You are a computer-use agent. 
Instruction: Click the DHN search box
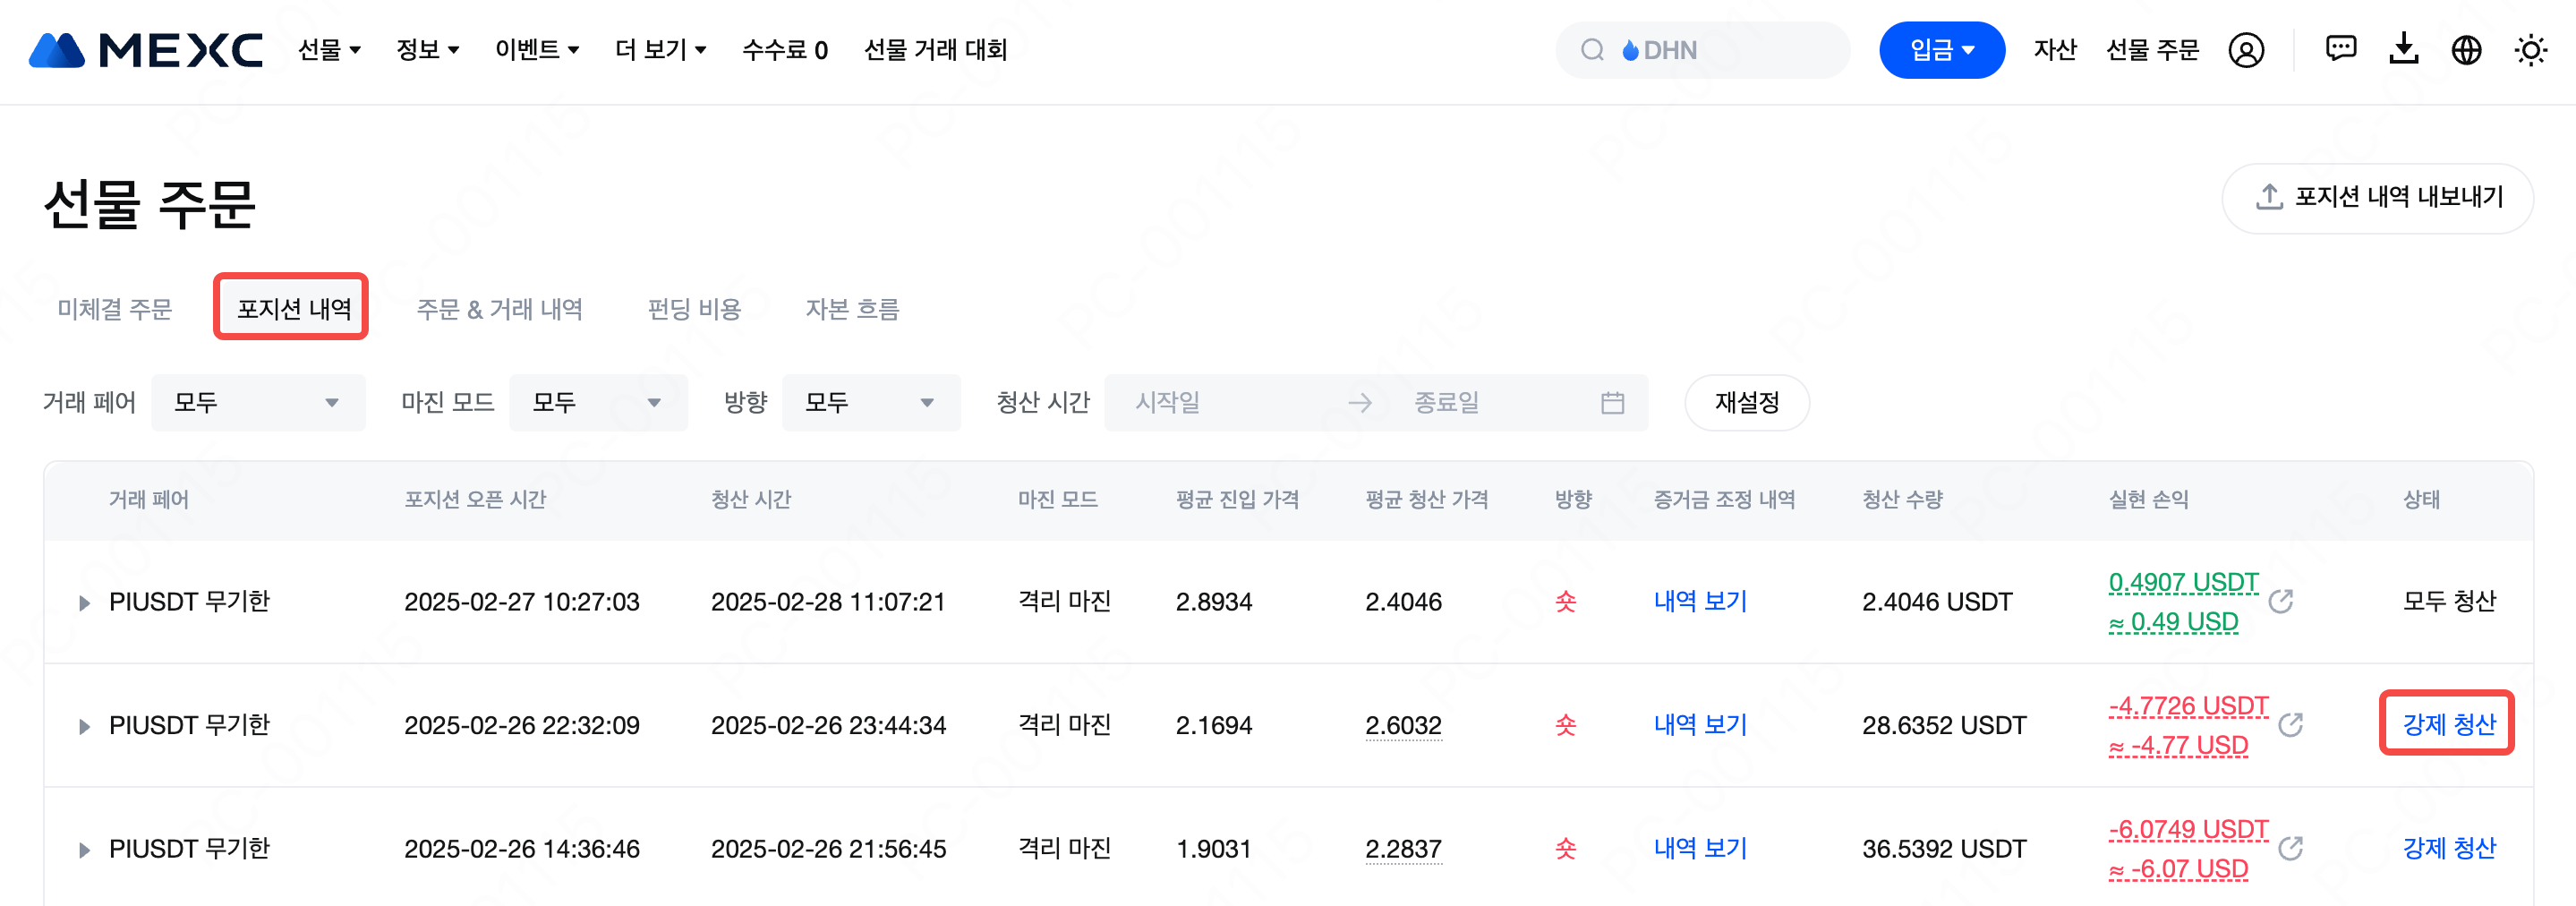coord(1702,50)
